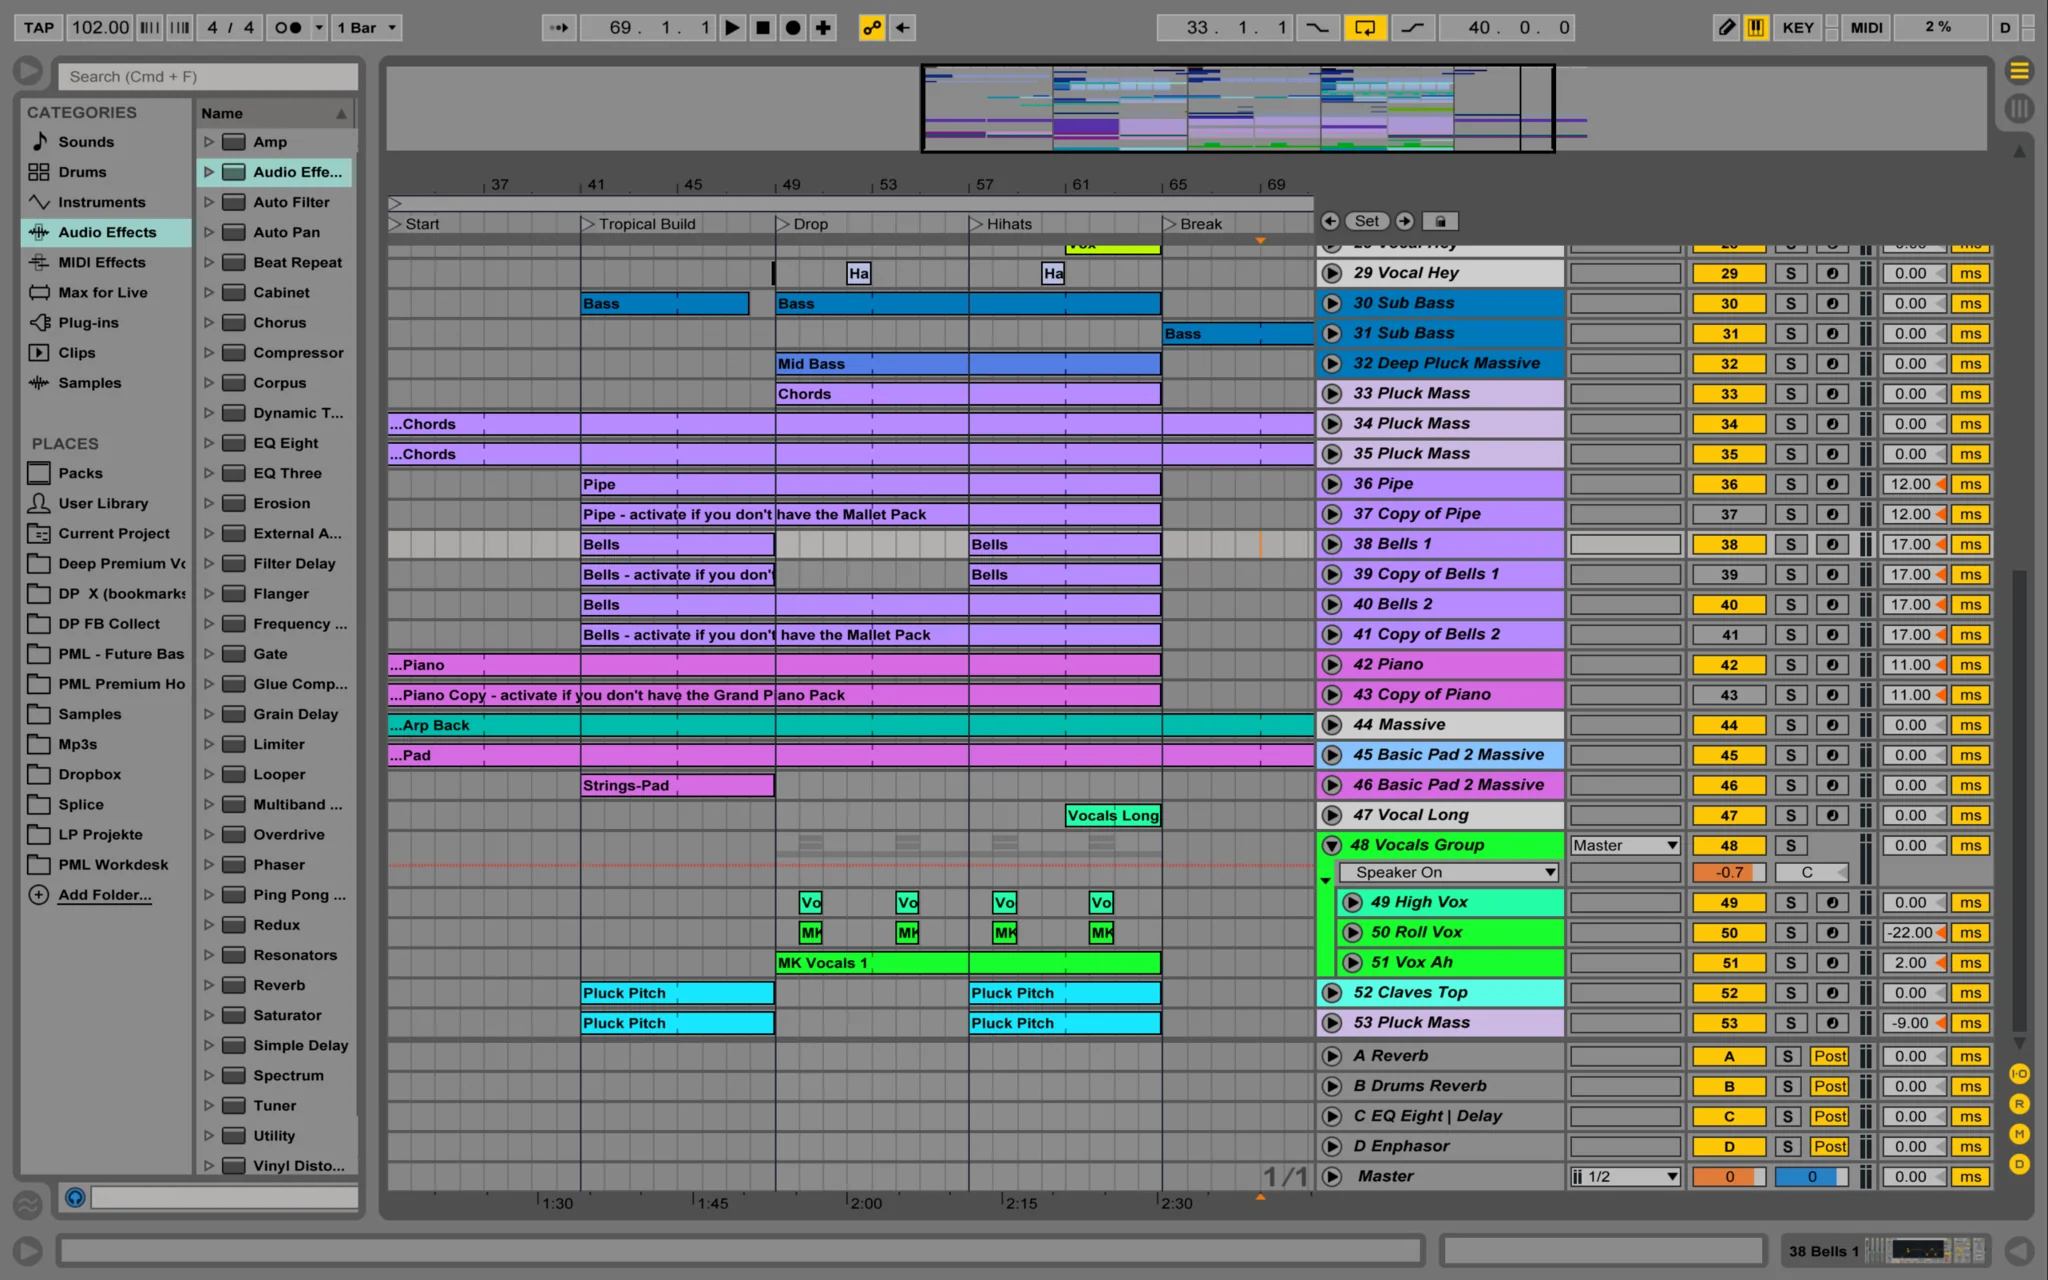Open the Speaker On automation dropdown
The image size is (2048, 1280).
click(1449, 872)
